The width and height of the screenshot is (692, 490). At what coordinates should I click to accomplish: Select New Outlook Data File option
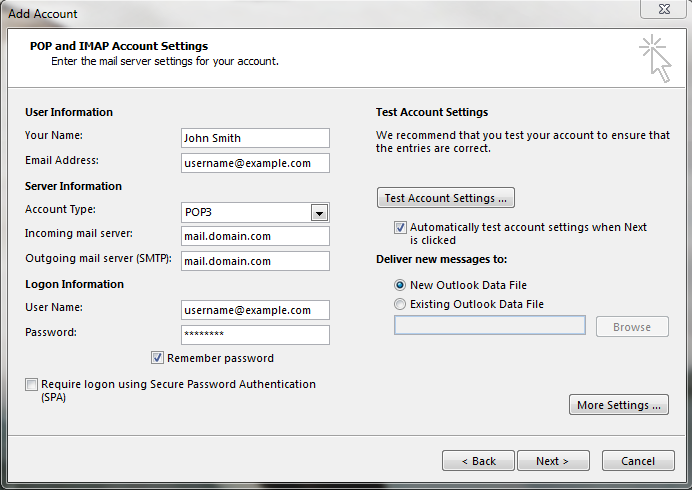coord(401,285)
